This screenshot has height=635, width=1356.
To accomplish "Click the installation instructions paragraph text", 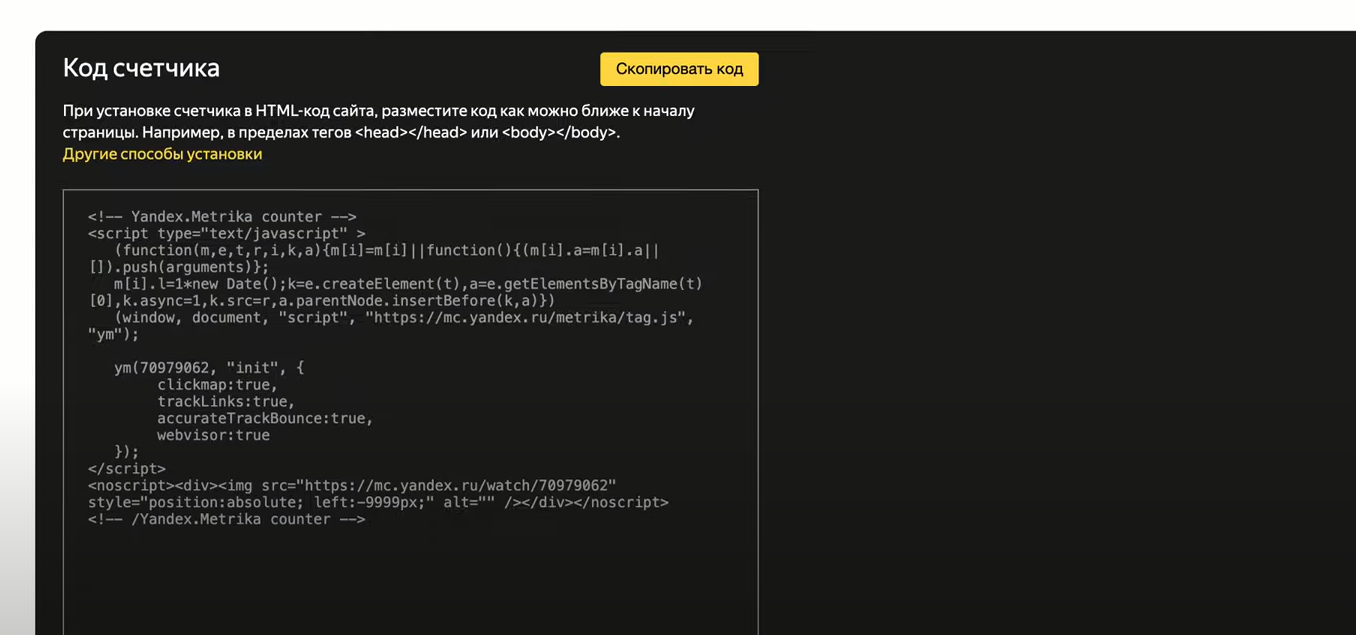I will (x=378, y=121).
